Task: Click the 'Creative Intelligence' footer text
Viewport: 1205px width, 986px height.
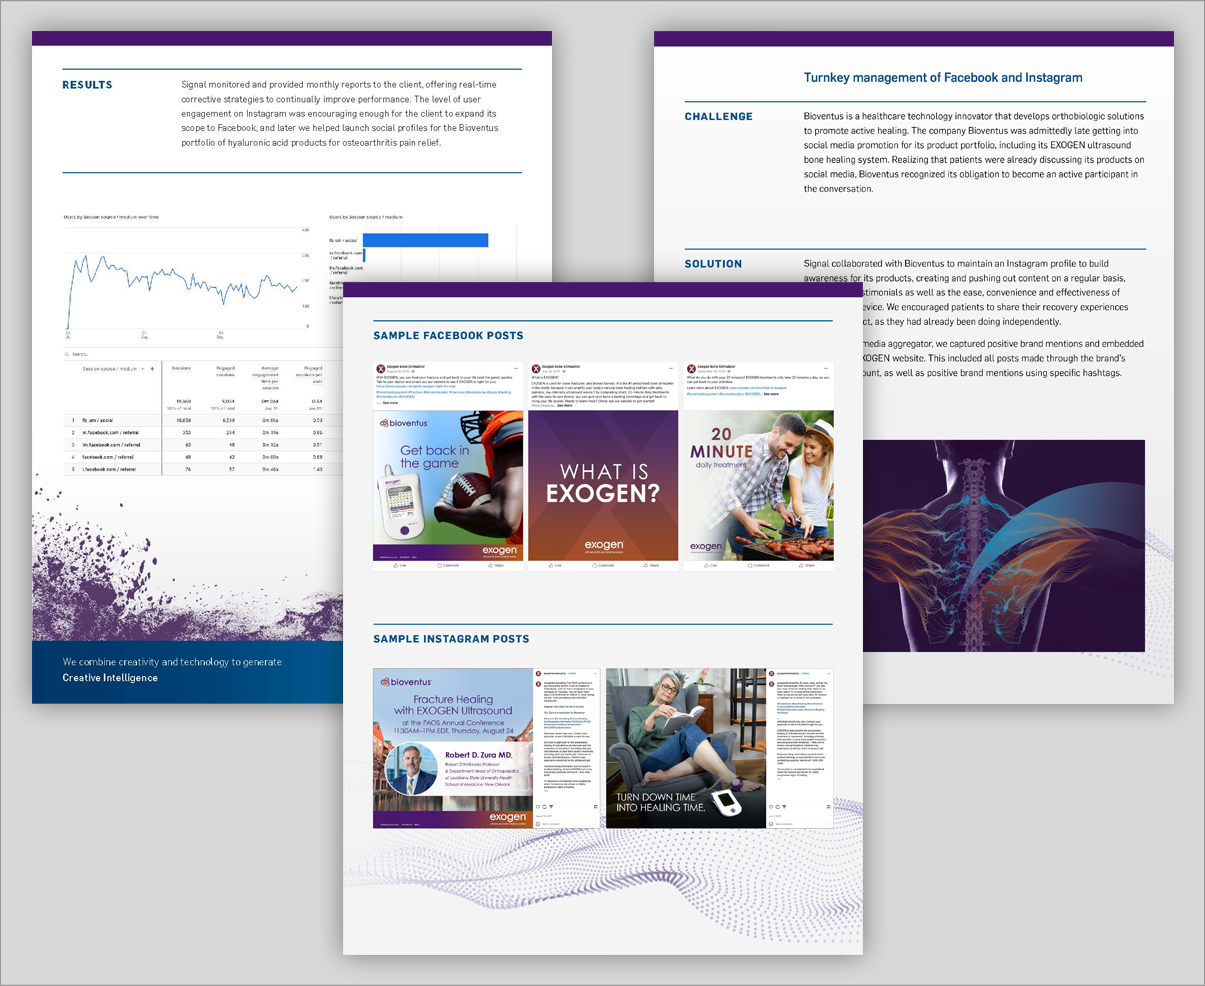Action: (110, 678)
